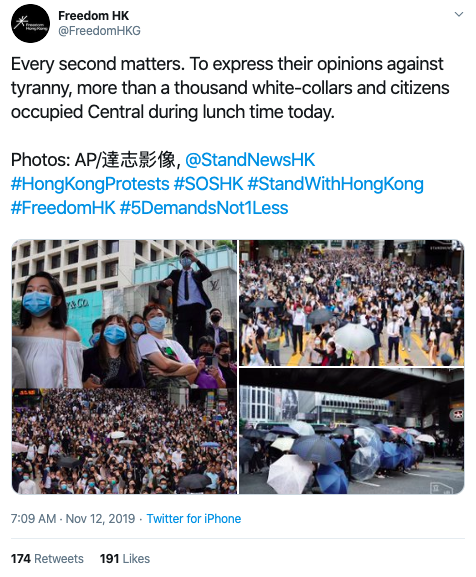Visit the @FreedomHKG handle
Image resolution: width=476 pixels, height=577 pixels.
(x=99, y=31)
